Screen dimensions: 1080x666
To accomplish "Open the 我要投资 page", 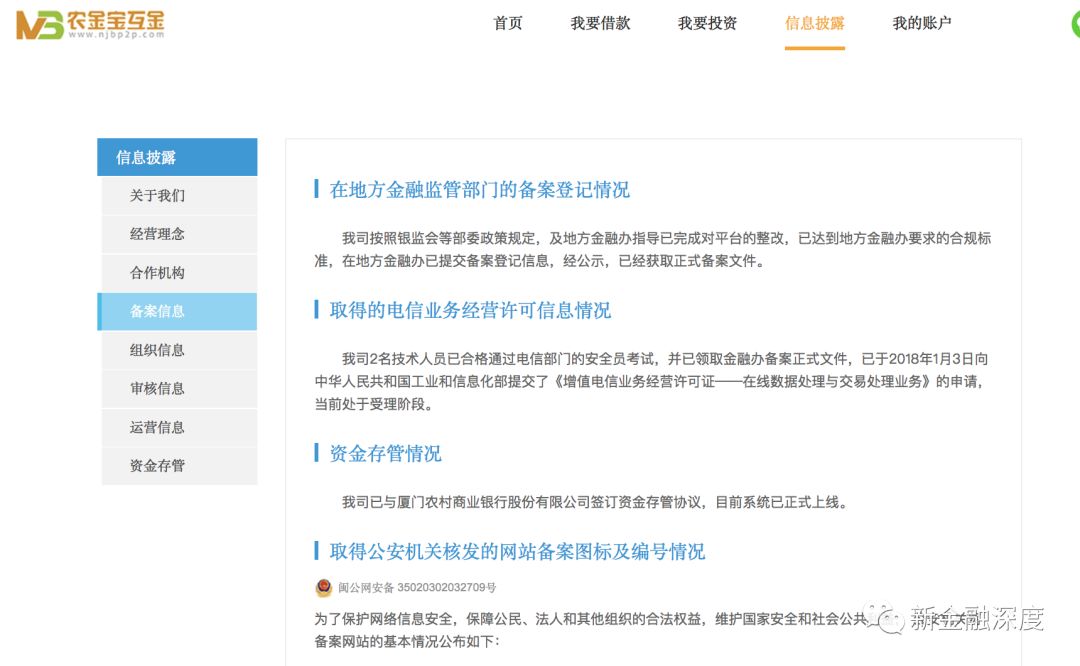I will [x=707, y=23].
